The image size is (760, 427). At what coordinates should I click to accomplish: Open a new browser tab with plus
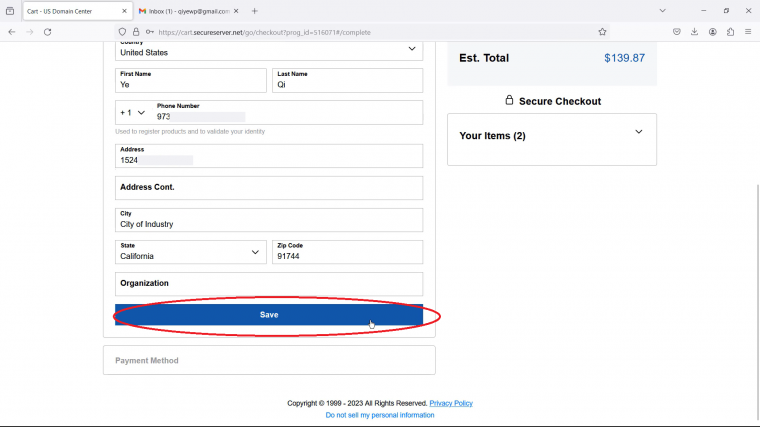point(254,11)
